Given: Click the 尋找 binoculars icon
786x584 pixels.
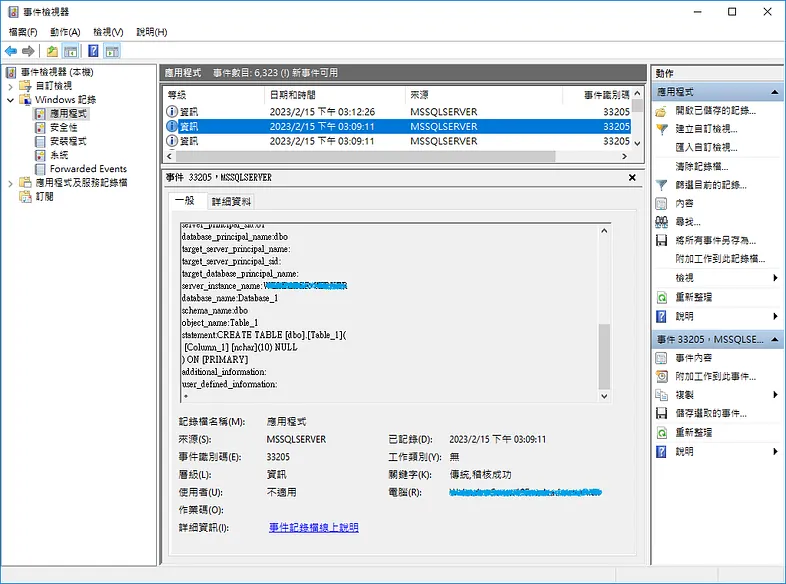Looking at the screenshot, I should [662, 222].
